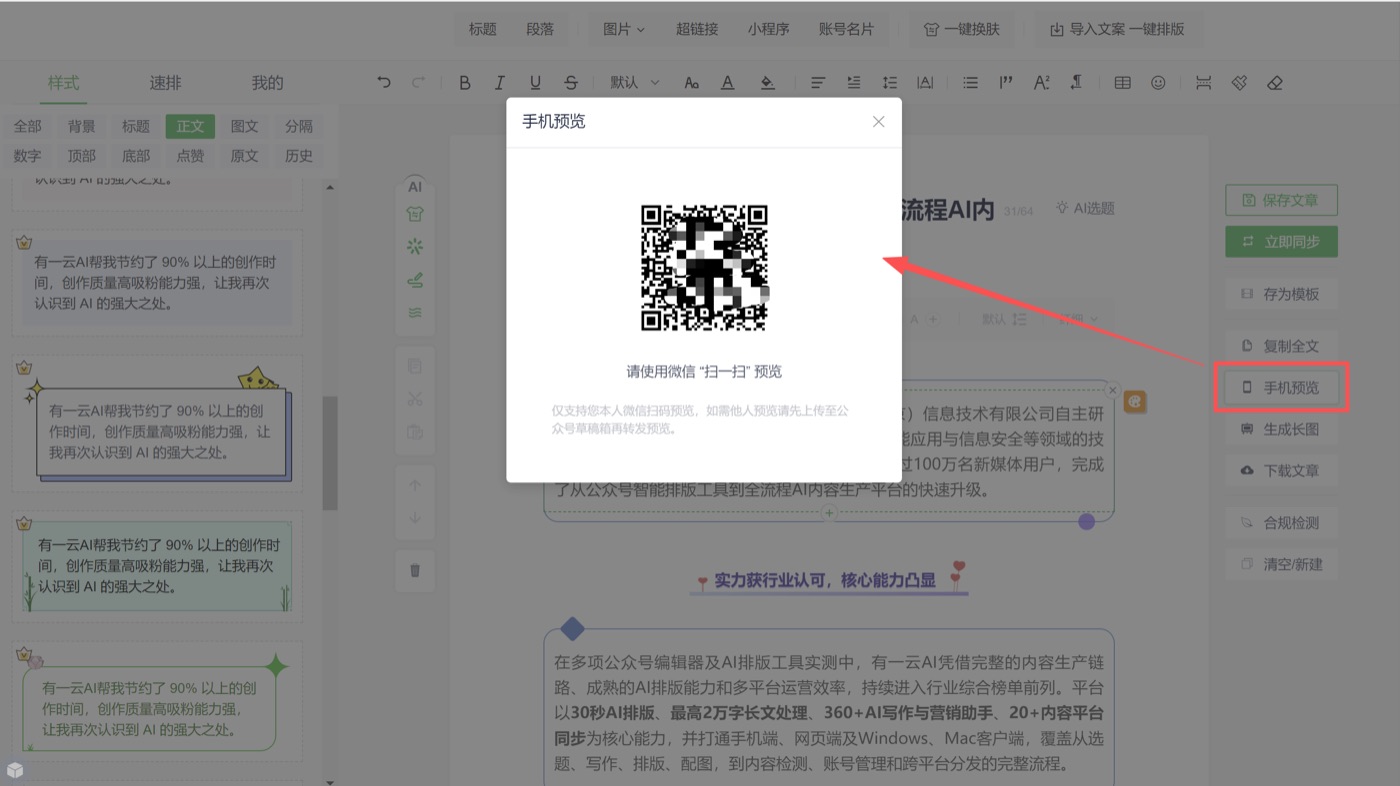Insert a bulleted list

tap(970, 83)
